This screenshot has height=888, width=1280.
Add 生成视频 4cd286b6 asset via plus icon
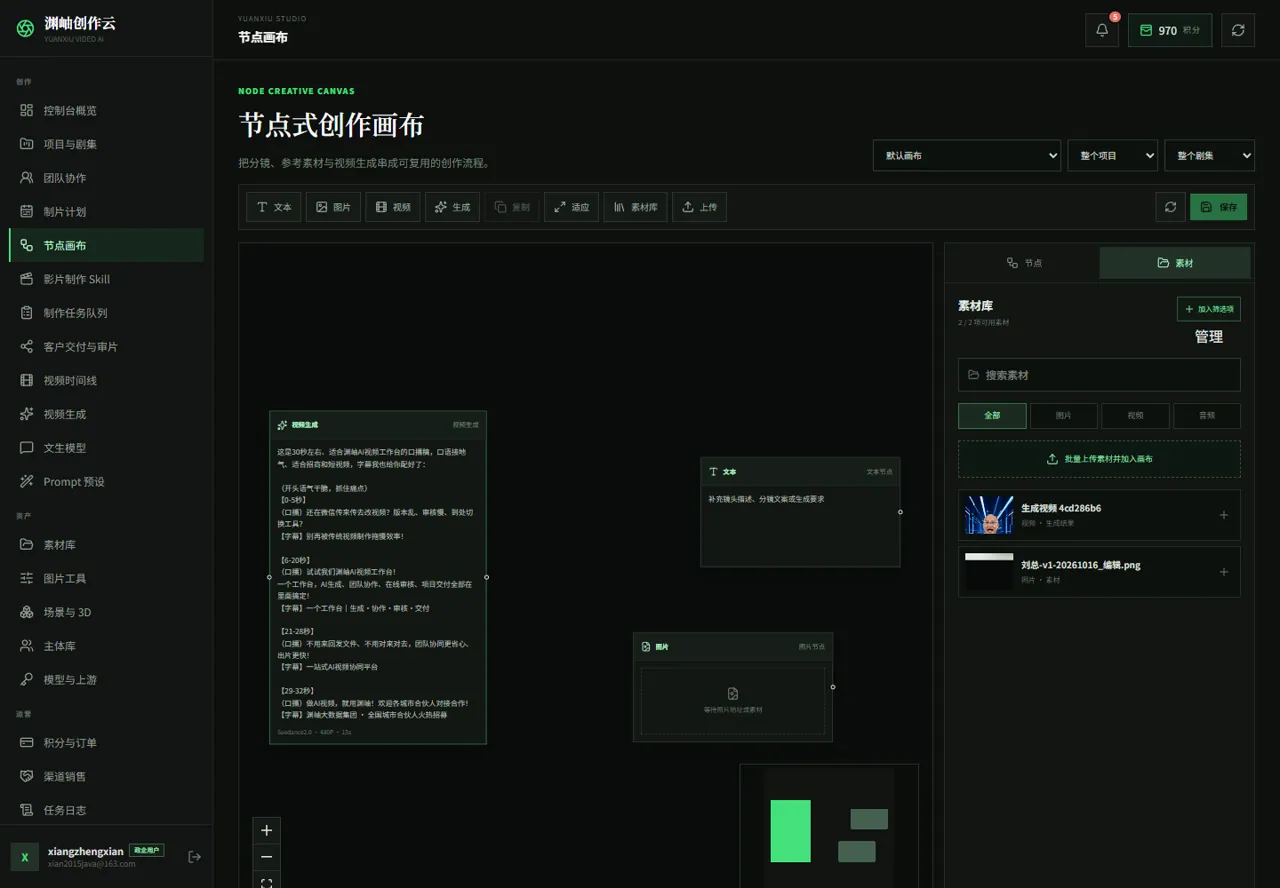(x=1224, y=515)
